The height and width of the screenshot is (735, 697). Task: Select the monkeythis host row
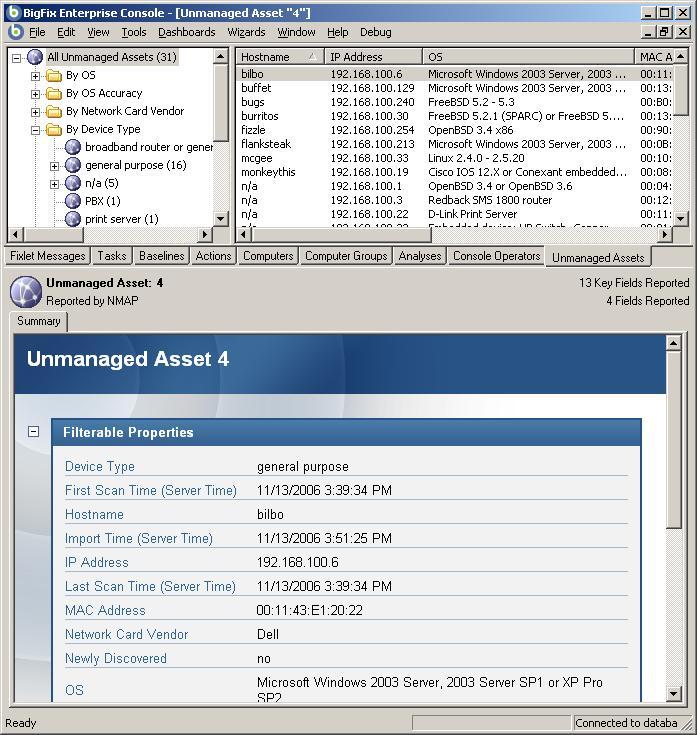tap(455, 172)
